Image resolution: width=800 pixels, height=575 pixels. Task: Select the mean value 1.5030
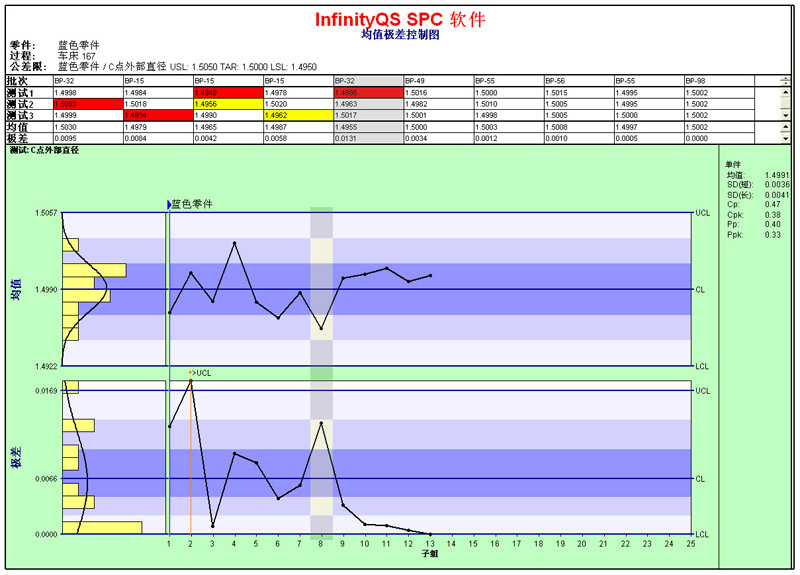click(x=88, y=127)
